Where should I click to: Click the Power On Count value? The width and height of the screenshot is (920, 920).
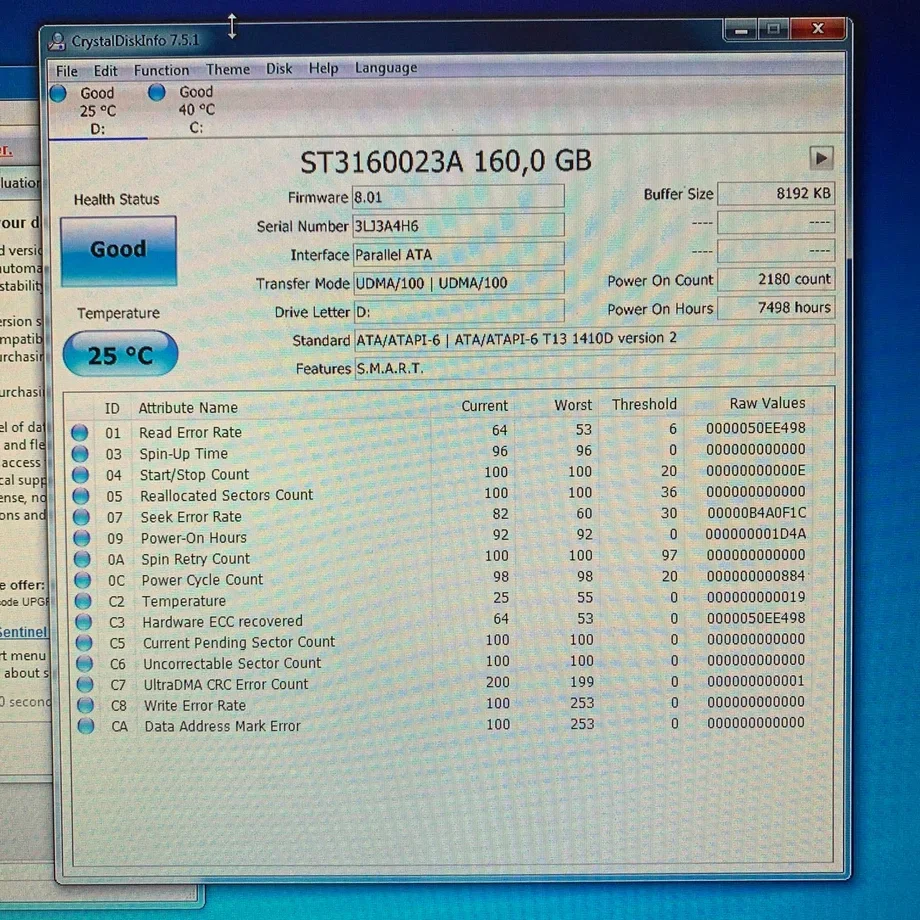pyautogui.click(x=776, y=279)
